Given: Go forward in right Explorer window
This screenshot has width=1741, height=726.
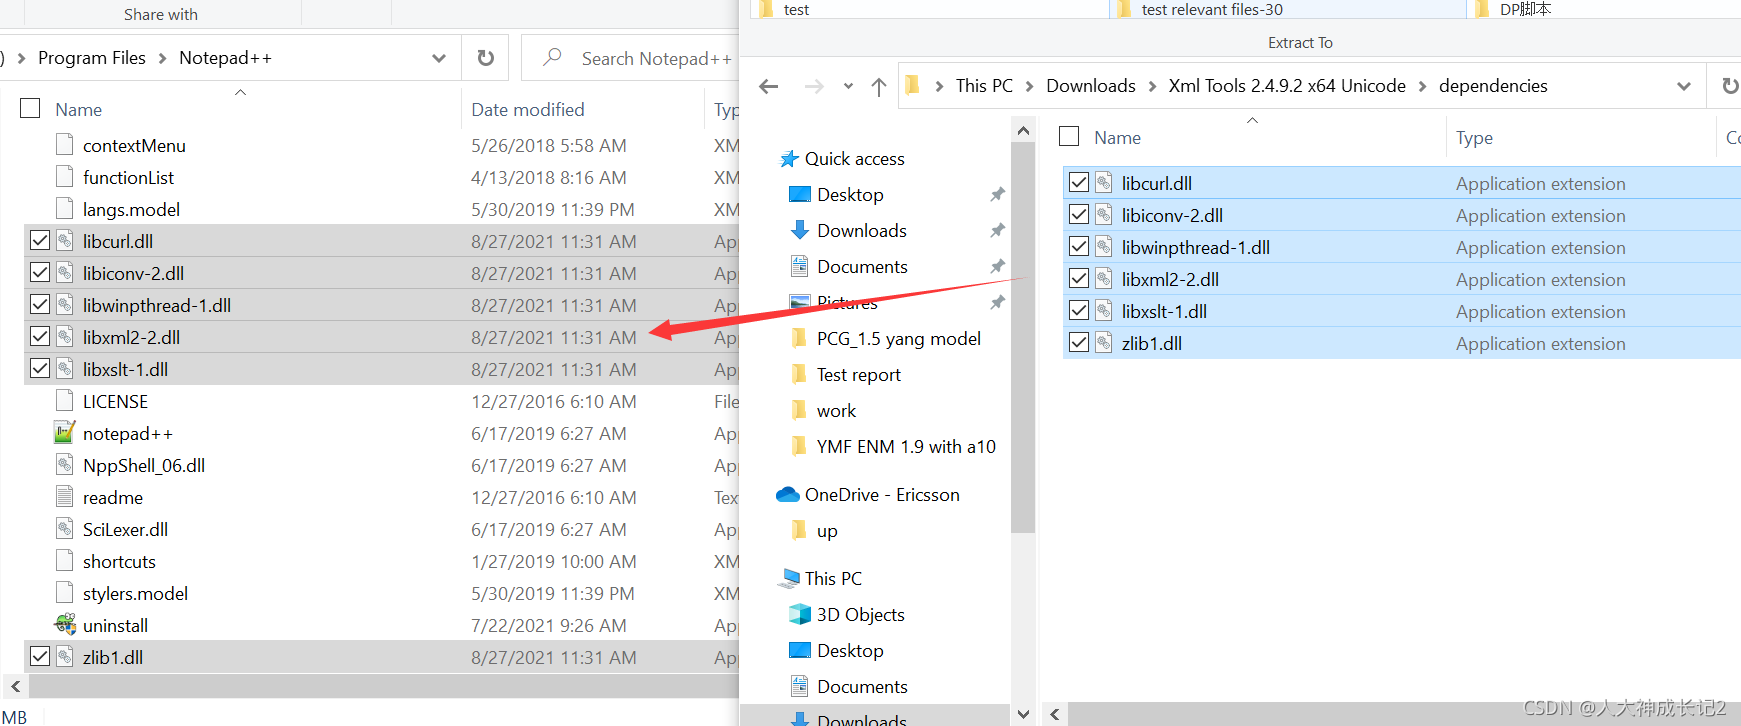Looking at the screenshot, I should tap(814, 86).
